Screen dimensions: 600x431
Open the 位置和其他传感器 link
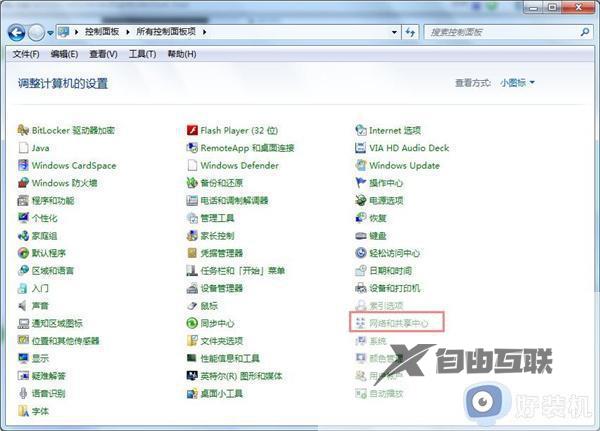pyautogui.click(x=65, y=341)
